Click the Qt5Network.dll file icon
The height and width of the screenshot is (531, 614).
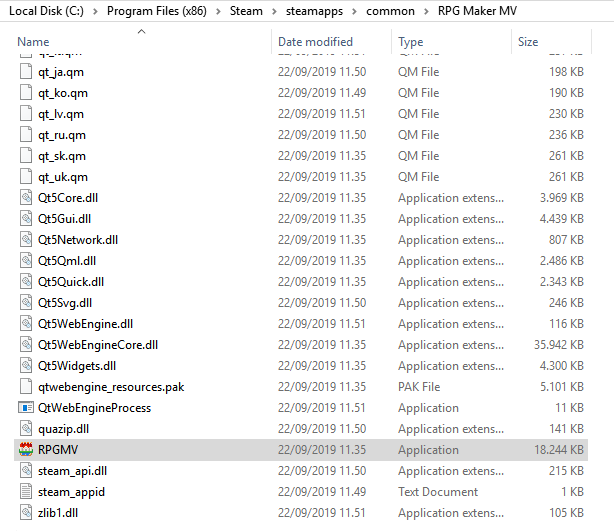(x=26, y=240)
